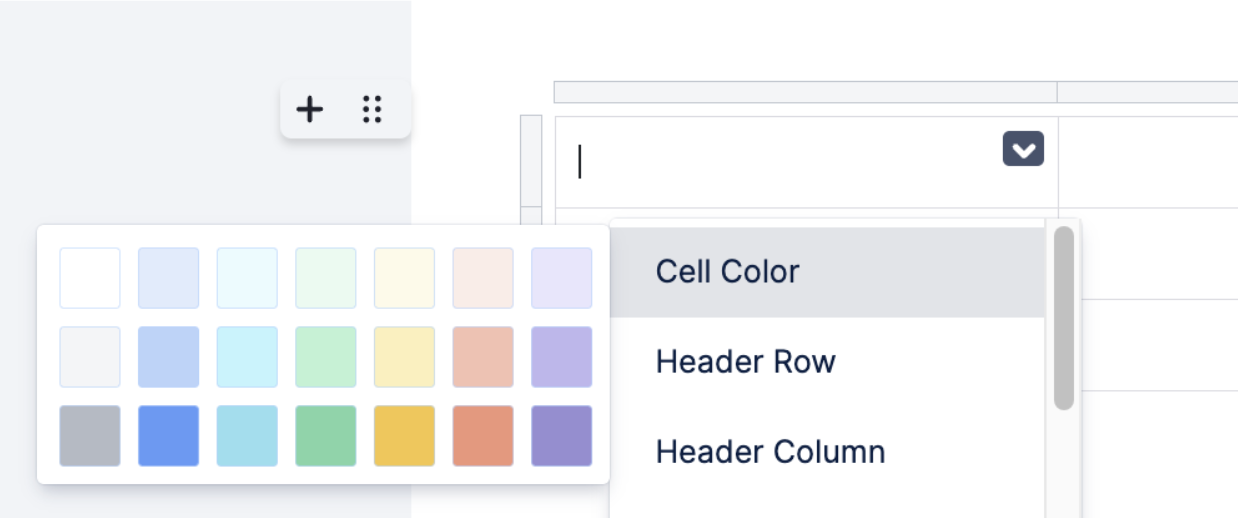Image resolution: width=1238 pixels, height=518 pixels.
Task: Select the dark yellow color swatch
Action: (405, 436)
